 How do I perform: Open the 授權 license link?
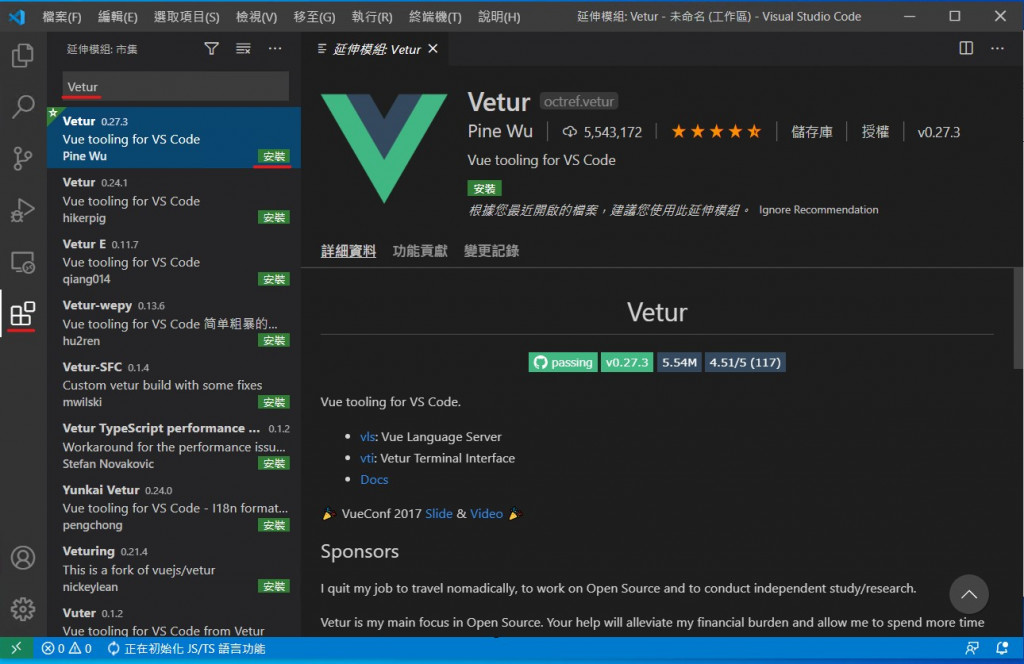(x=875, y=132)
